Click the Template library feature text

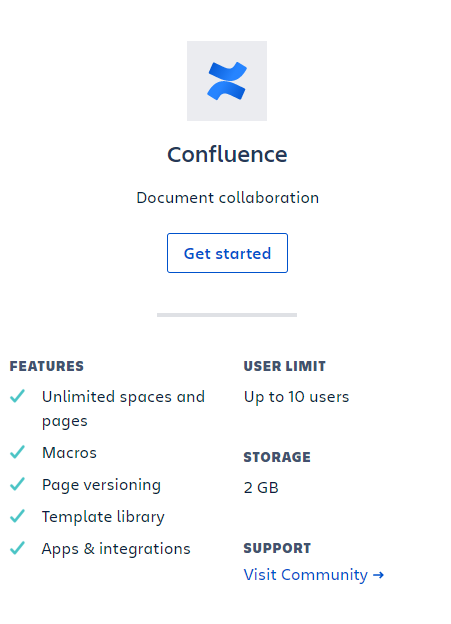click(103, 517)
